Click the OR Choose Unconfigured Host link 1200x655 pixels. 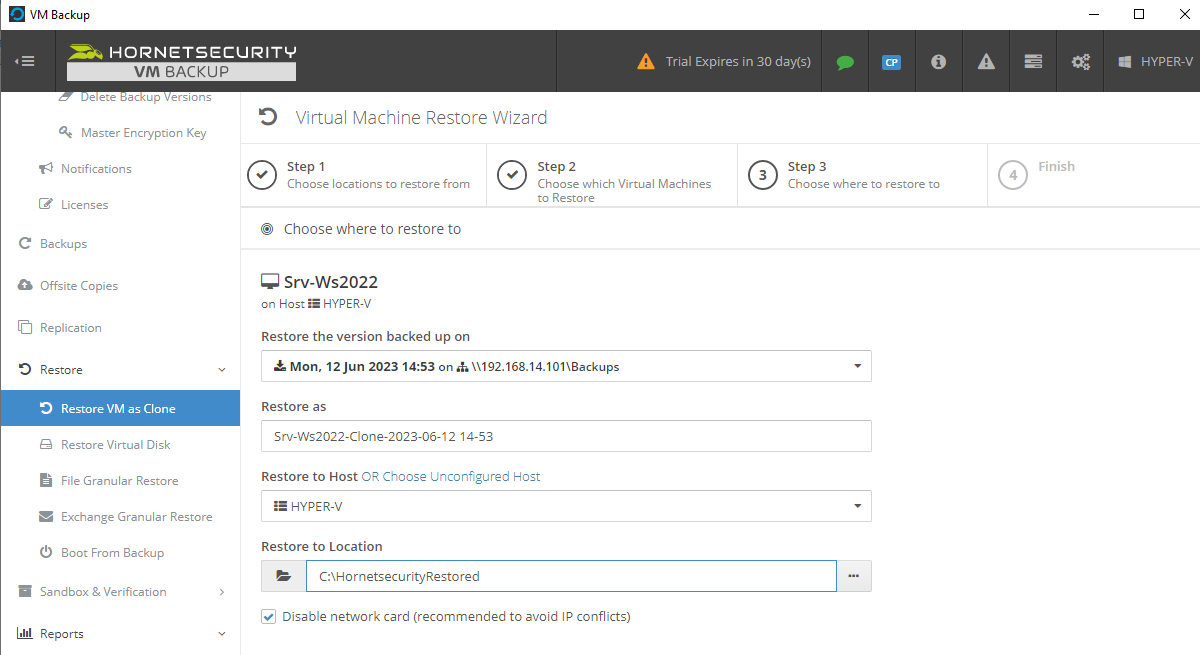[450, 477]
